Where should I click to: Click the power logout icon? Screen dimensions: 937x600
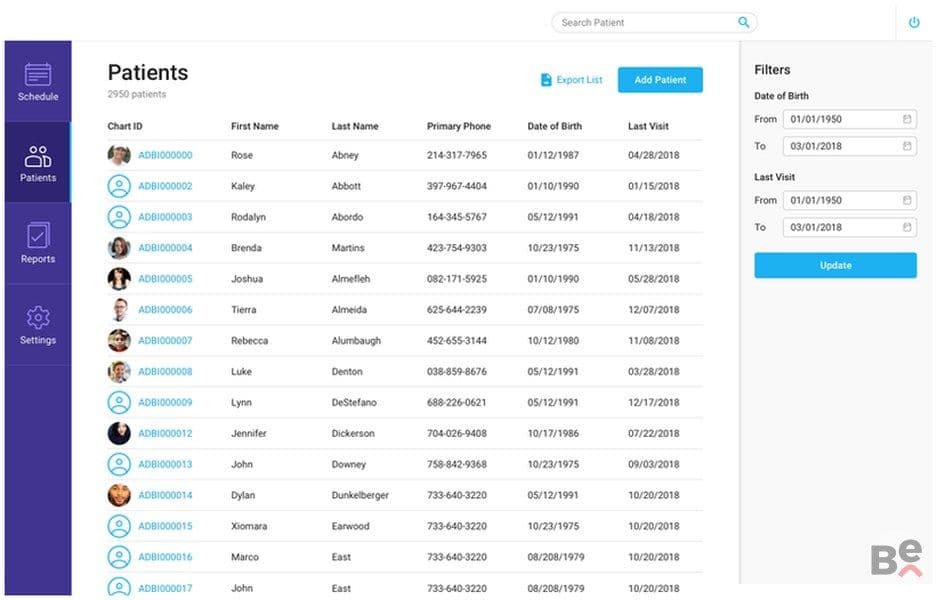point(914,23)
